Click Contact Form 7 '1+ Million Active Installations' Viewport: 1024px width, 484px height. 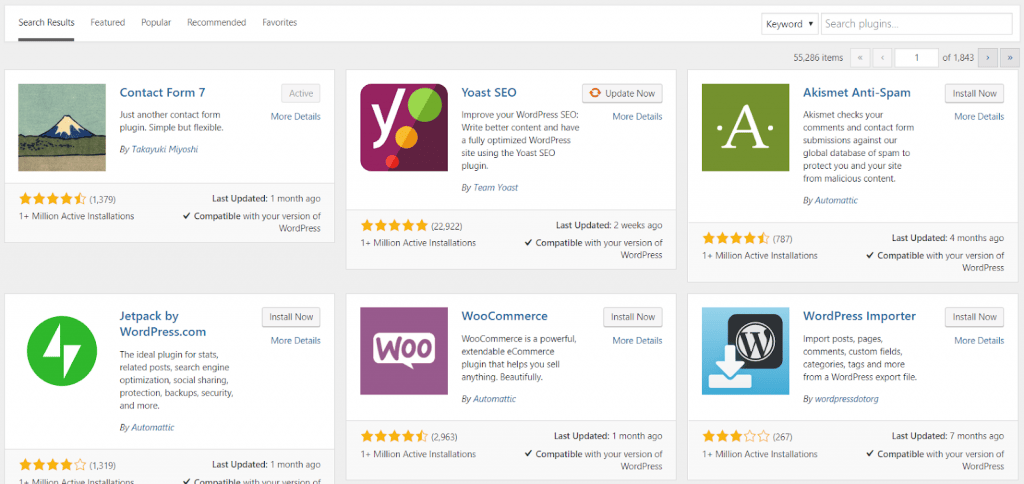pos(76,216)
